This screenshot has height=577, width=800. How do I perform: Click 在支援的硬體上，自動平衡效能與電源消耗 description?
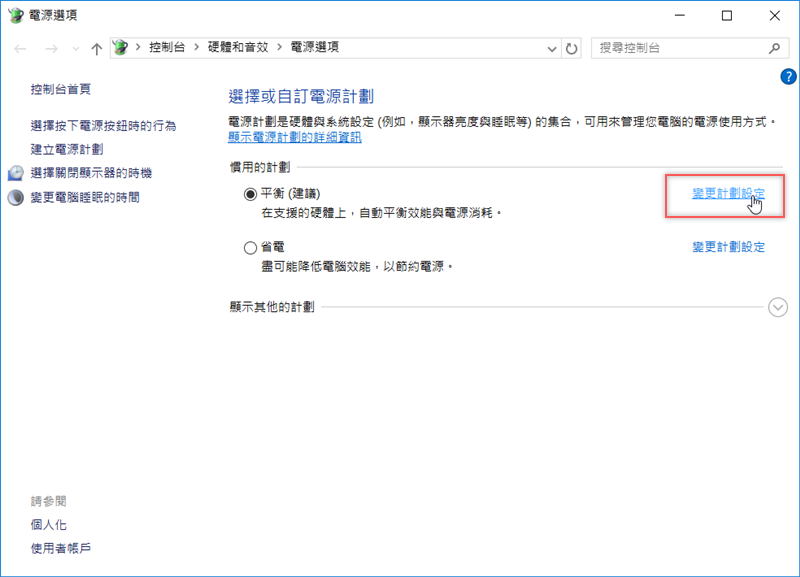382,213
